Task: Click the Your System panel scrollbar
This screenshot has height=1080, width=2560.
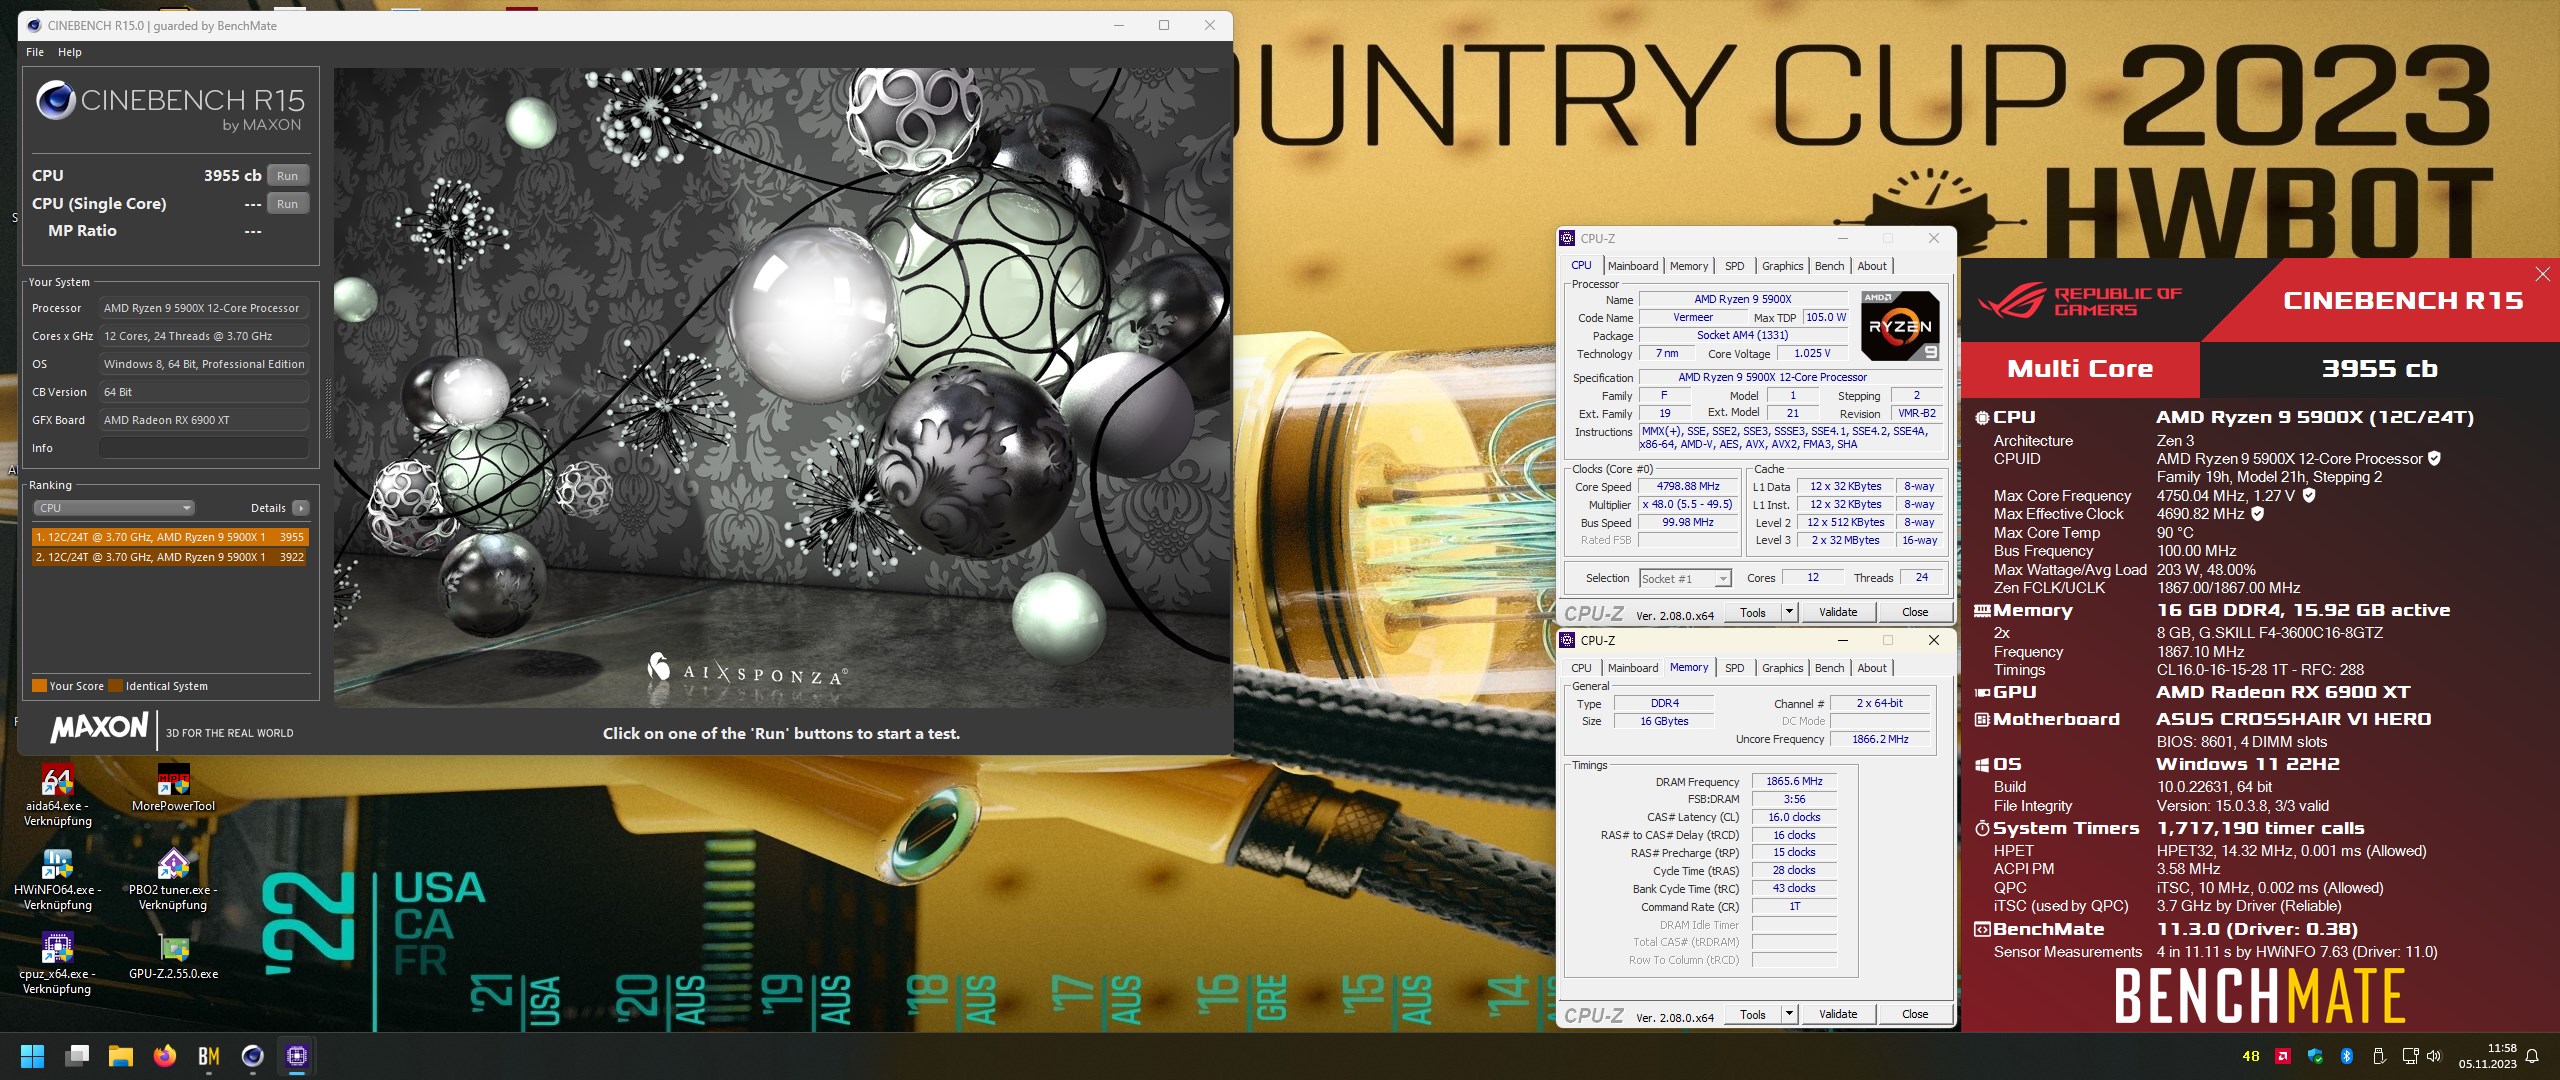Action: [328, 408]
